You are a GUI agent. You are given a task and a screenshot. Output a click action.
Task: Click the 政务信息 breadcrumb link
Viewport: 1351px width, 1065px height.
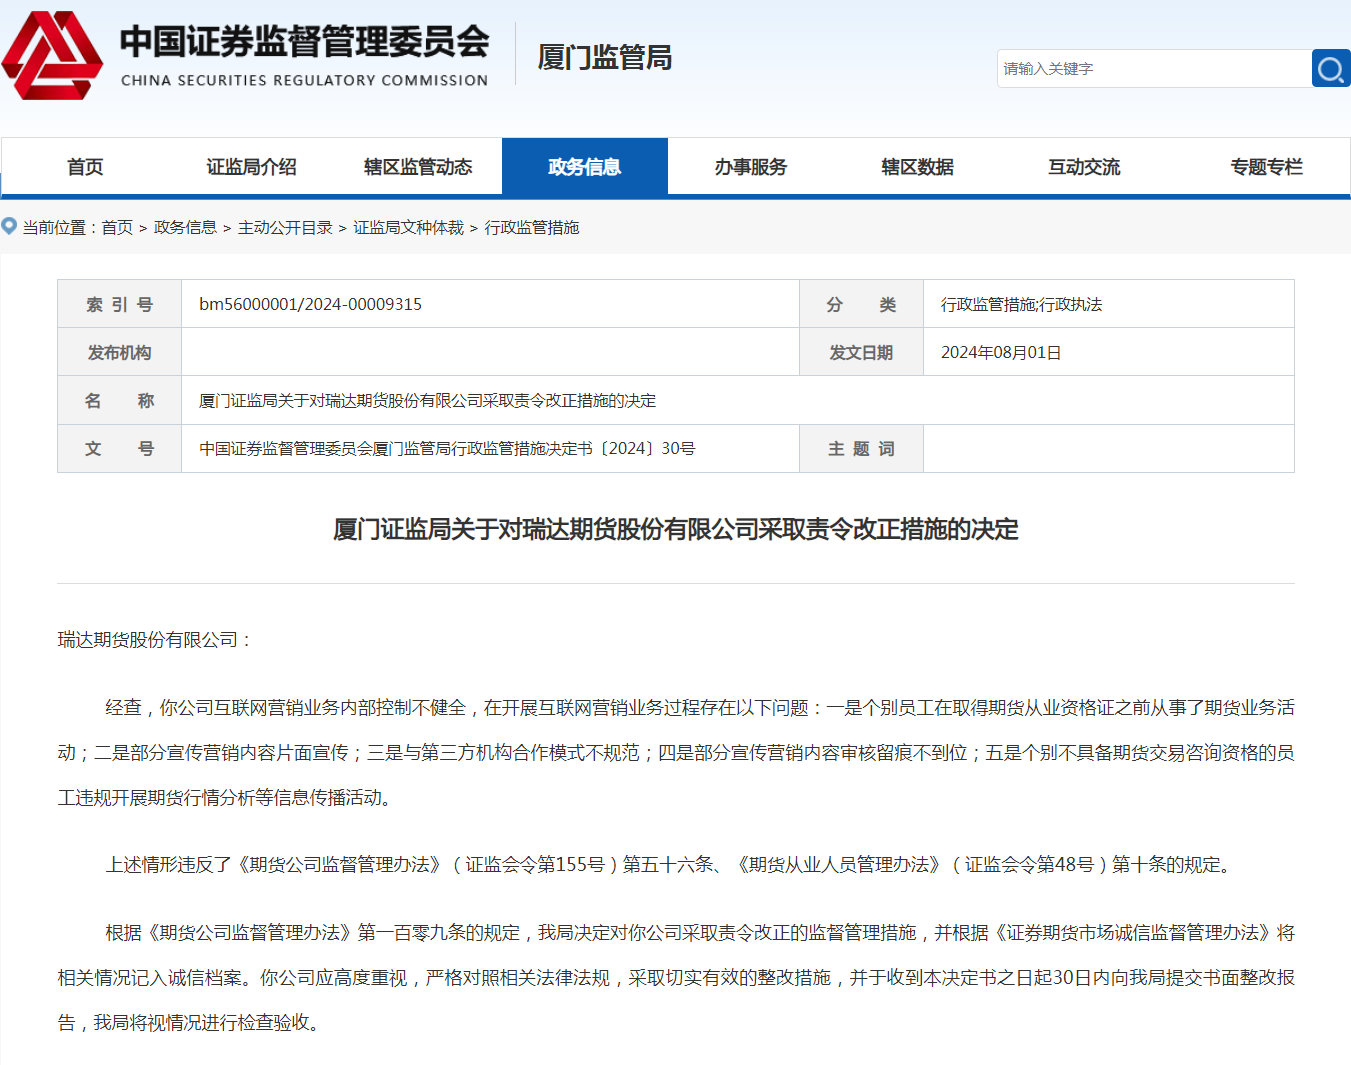click(x=185, y=228)
